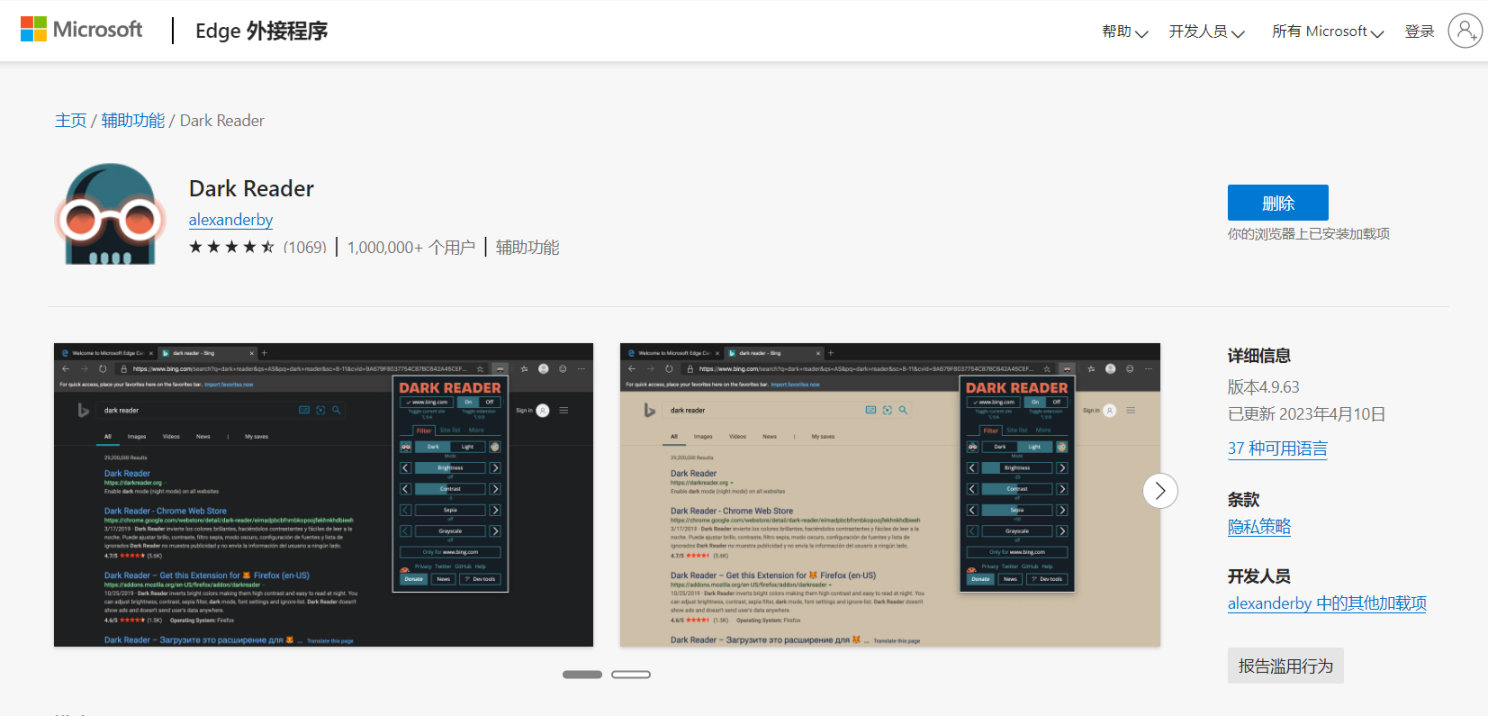Click the Dark Reader heading title
1488x716 pixels.
(x=251, y=189)
